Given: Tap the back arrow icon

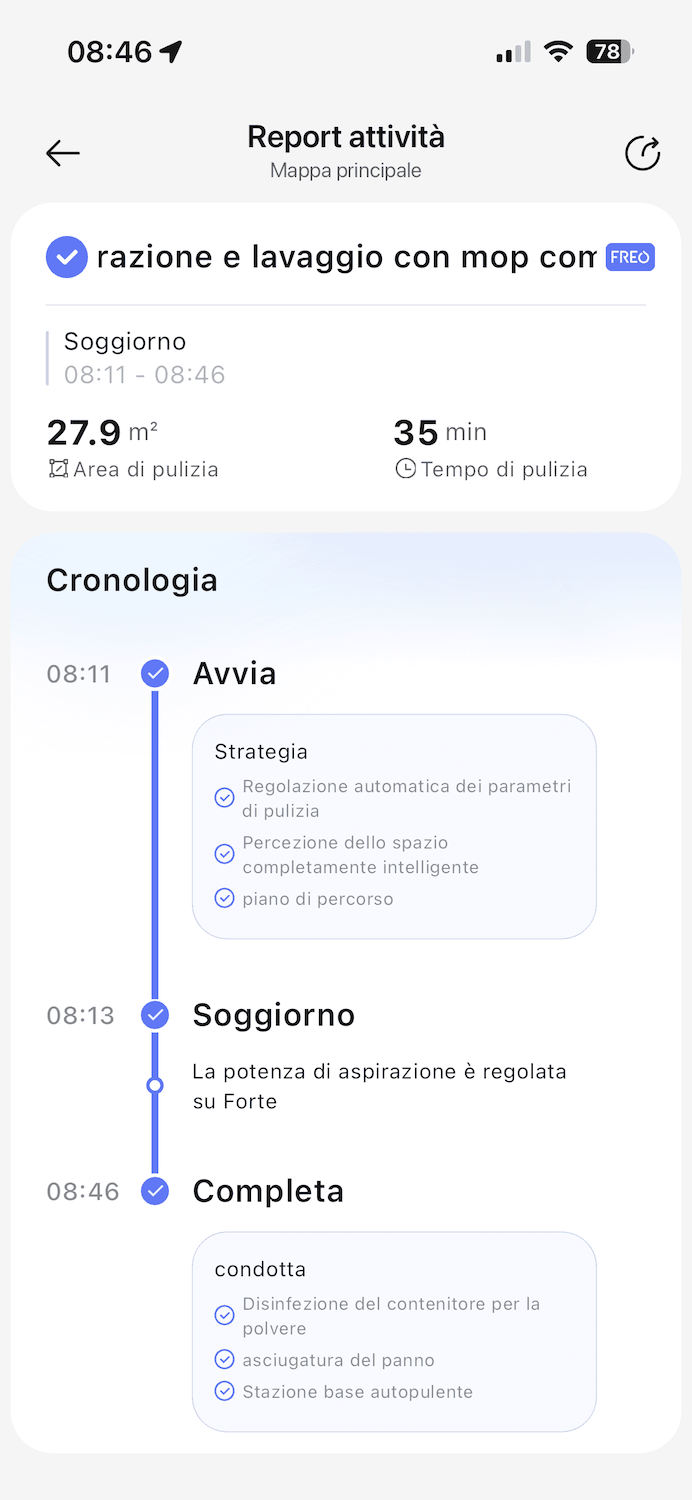Looking at the screenshot, I should 63,152.
